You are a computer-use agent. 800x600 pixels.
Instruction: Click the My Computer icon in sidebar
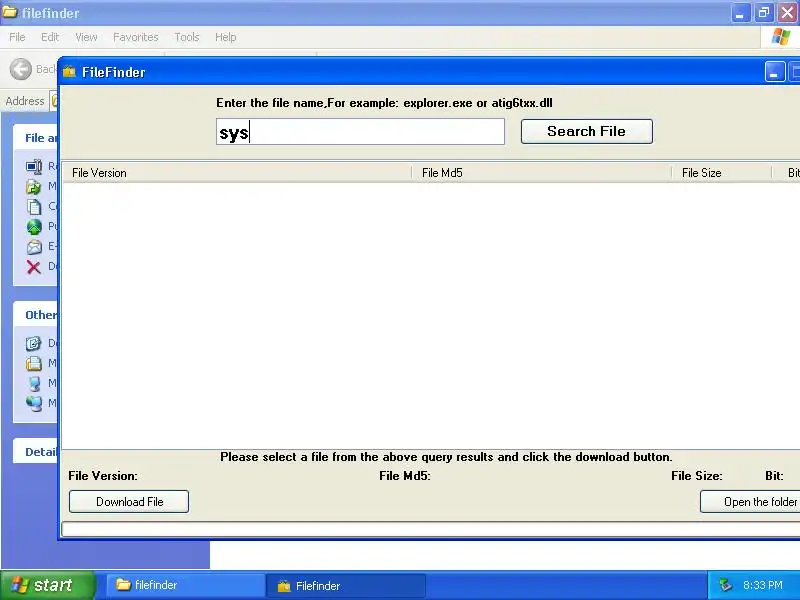[34, 383]
